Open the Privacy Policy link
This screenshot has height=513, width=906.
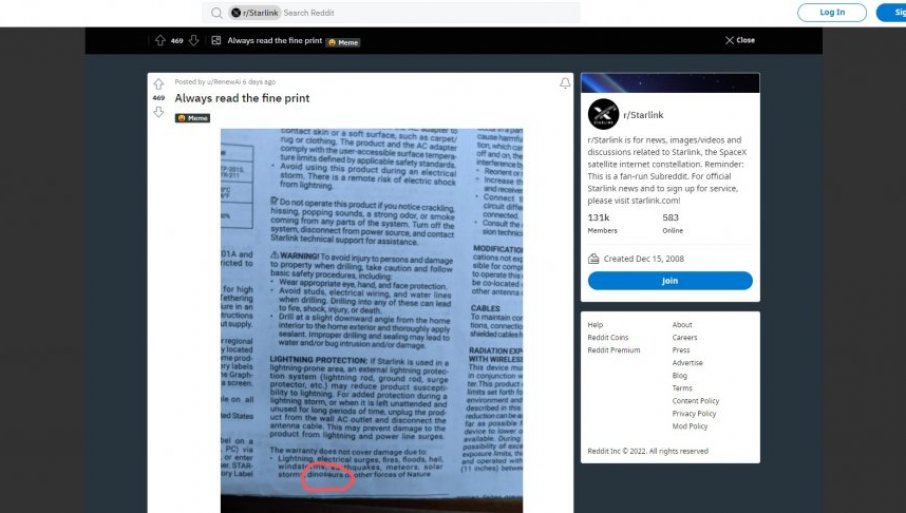tap(694, 414)
